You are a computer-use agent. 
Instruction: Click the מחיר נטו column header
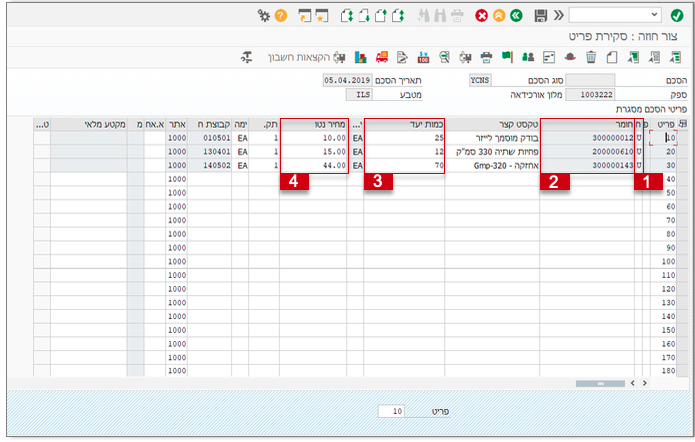313,125
